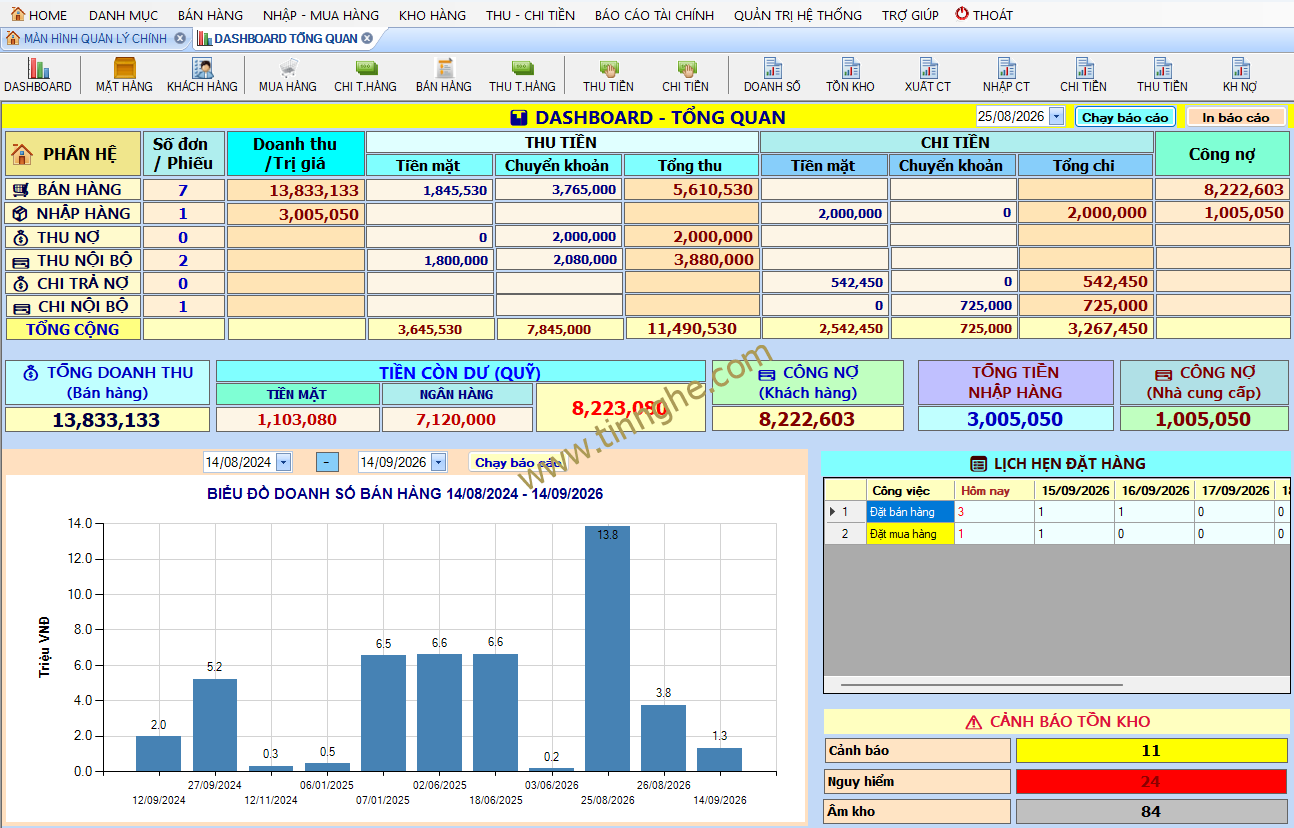
Task: Open the Dashboard toolbar icon
Action: (x=38, y=75)
